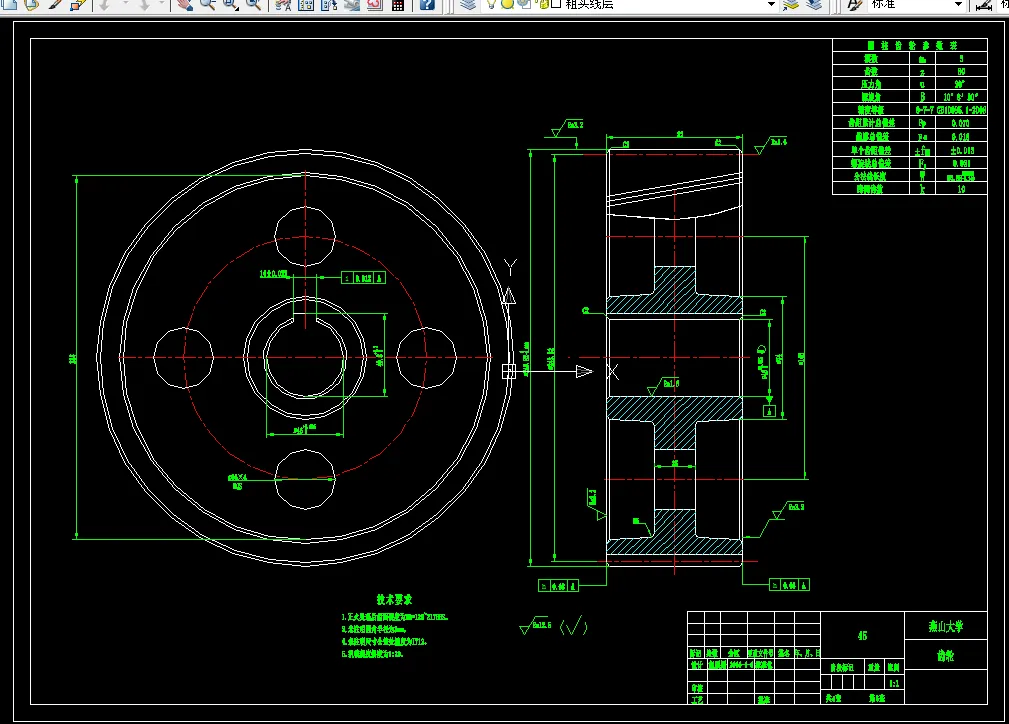
Task: Click the Undo arrow icon
Action: click(x=104, y=4)
